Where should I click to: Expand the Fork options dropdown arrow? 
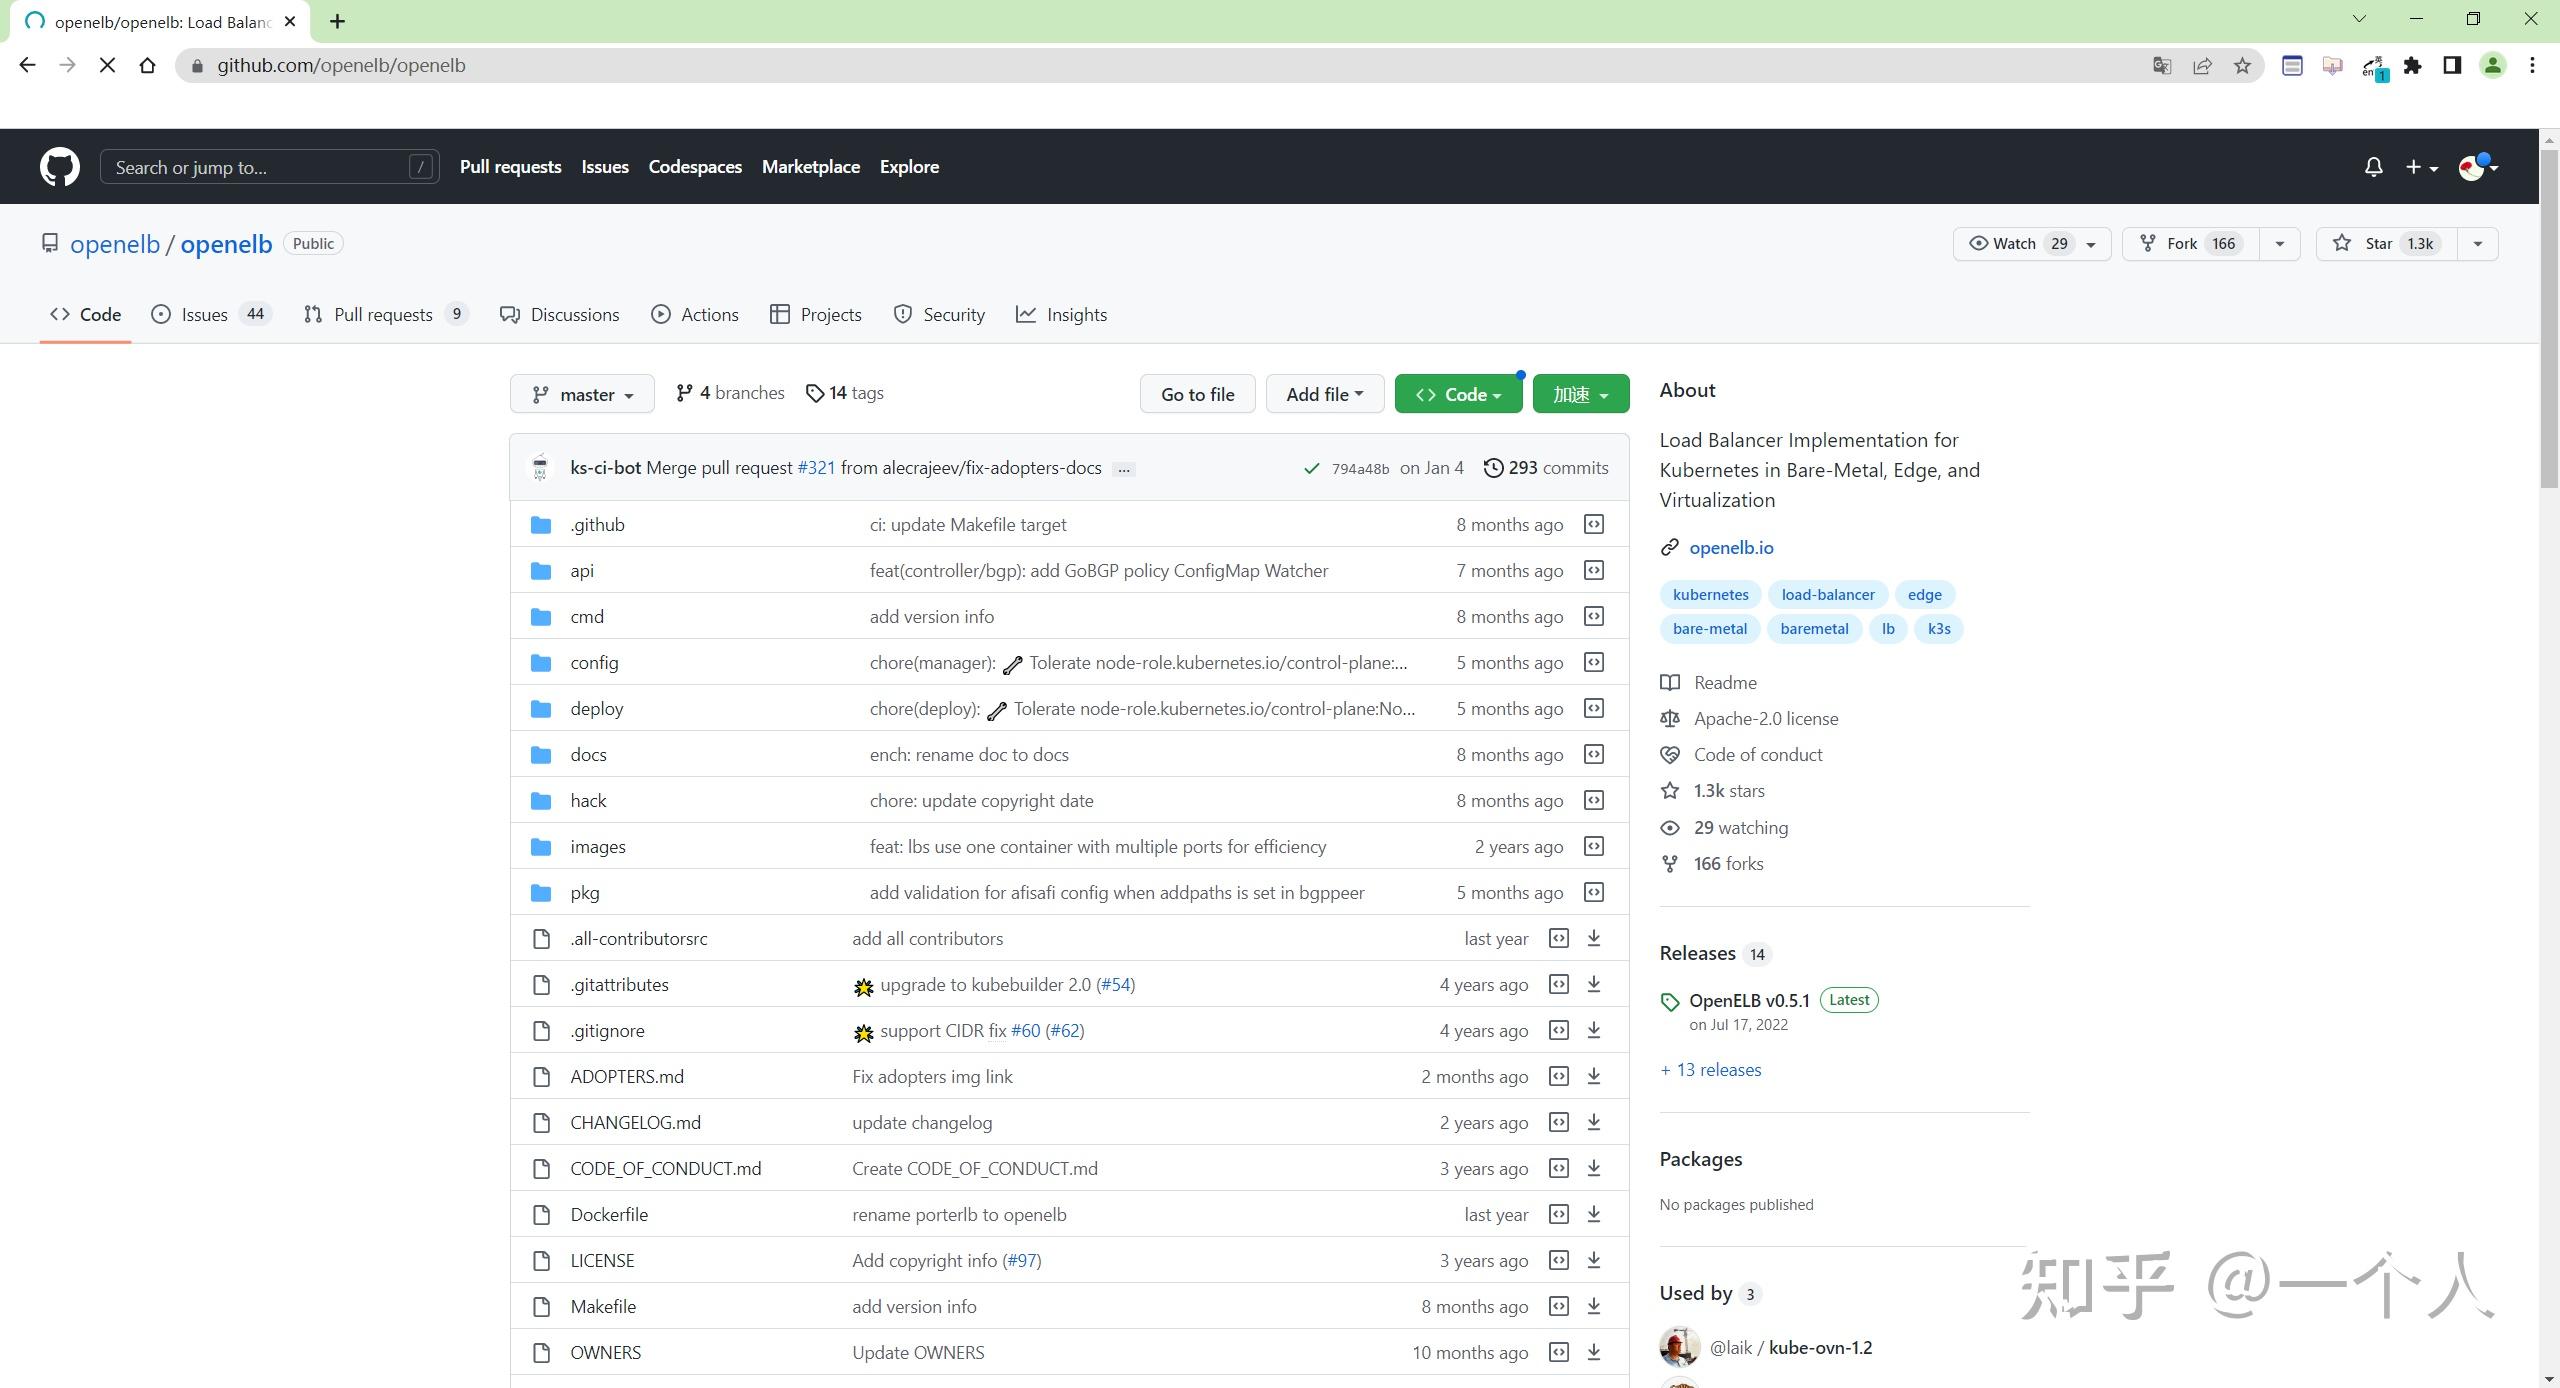tap(2279, 243)
